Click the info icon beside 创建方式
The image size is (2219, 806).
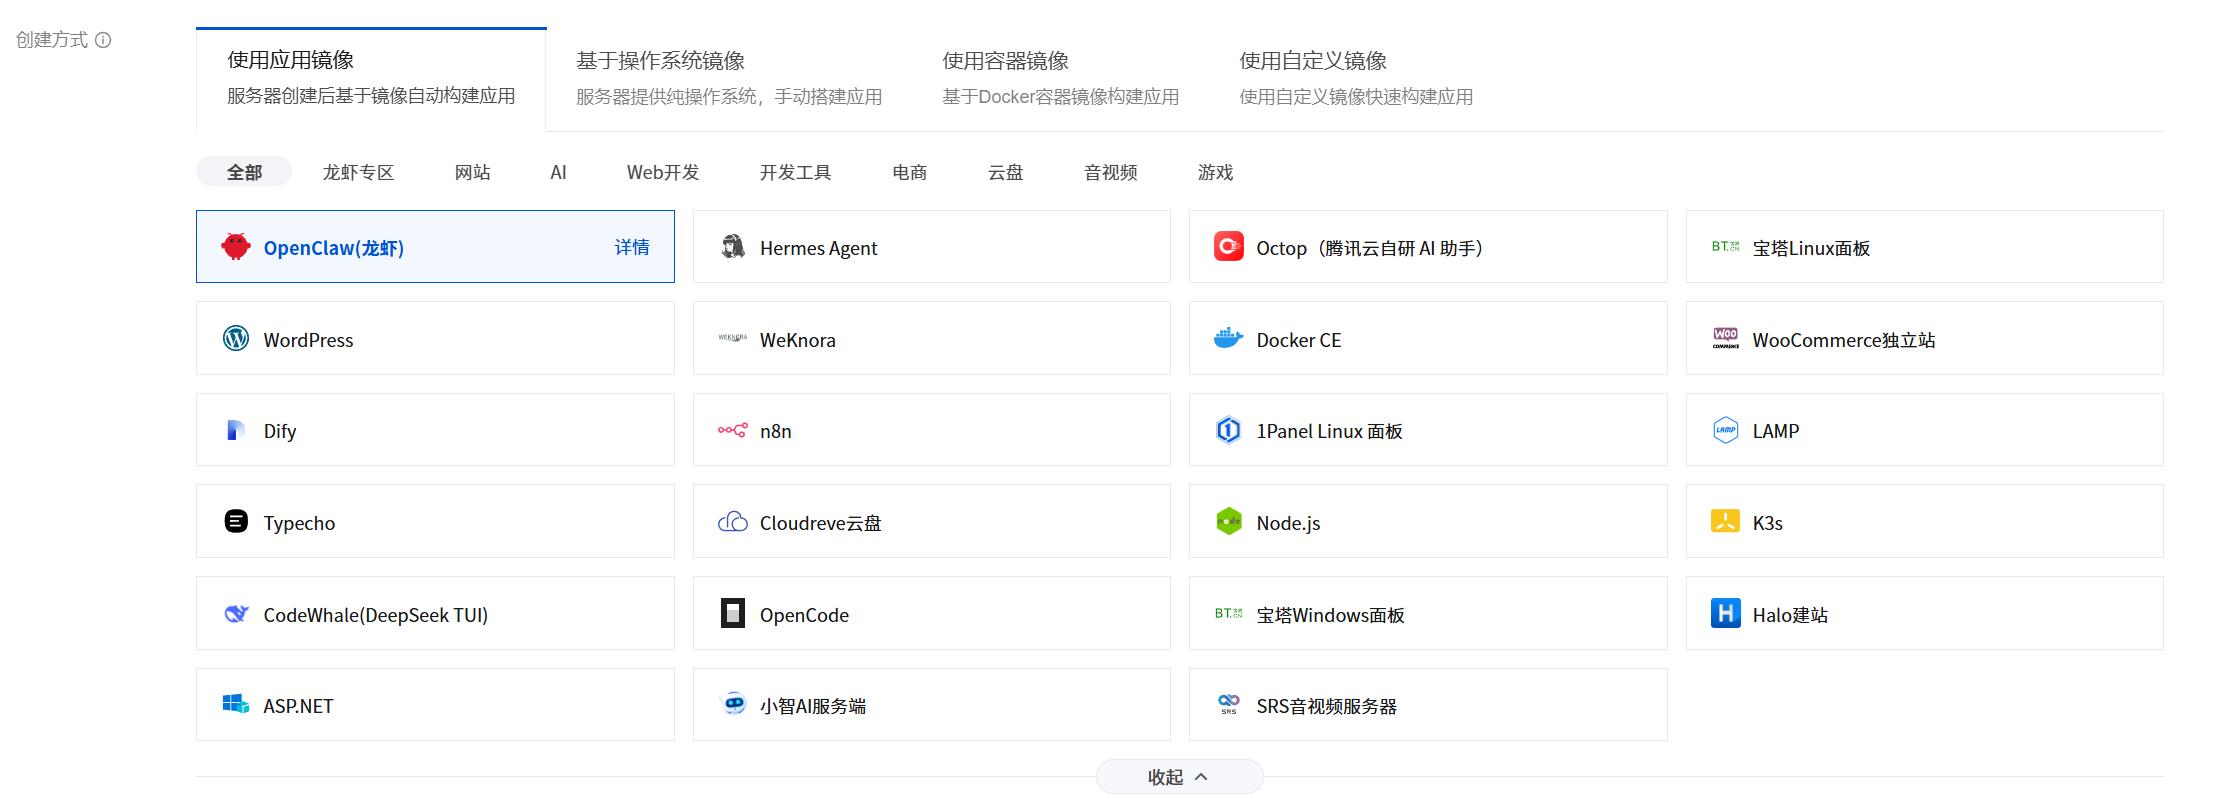[103, 40]
